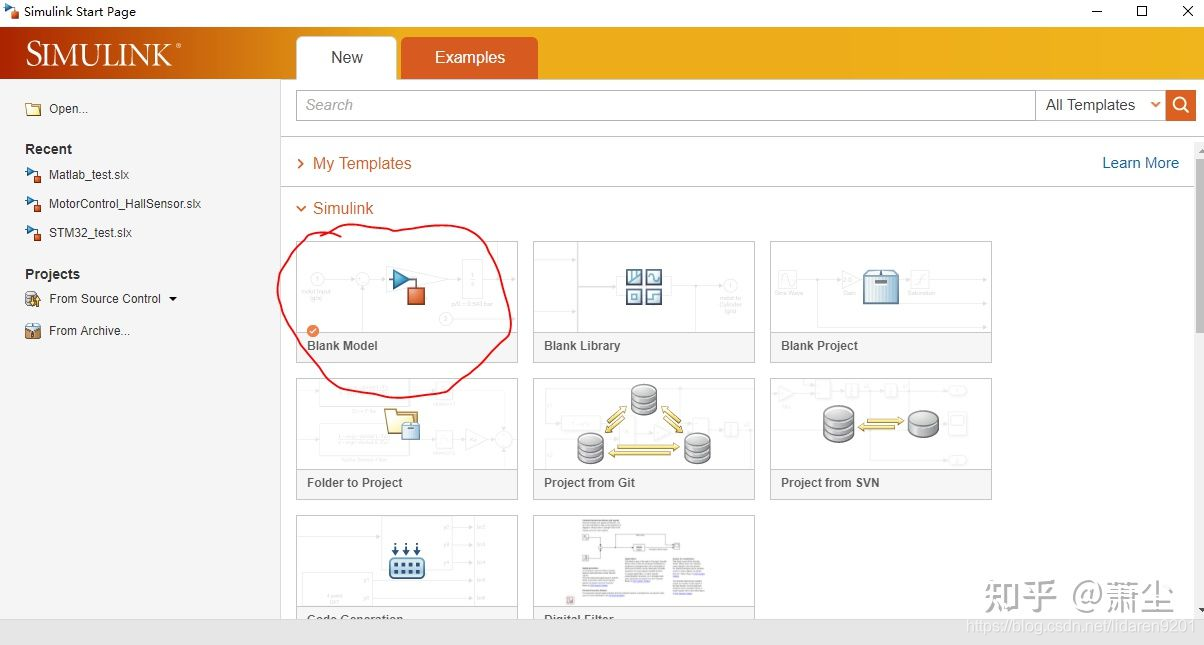Click the Simulink Start Page title bar icon
This screenshot has height=645, width=1204.
coord(12,11)
